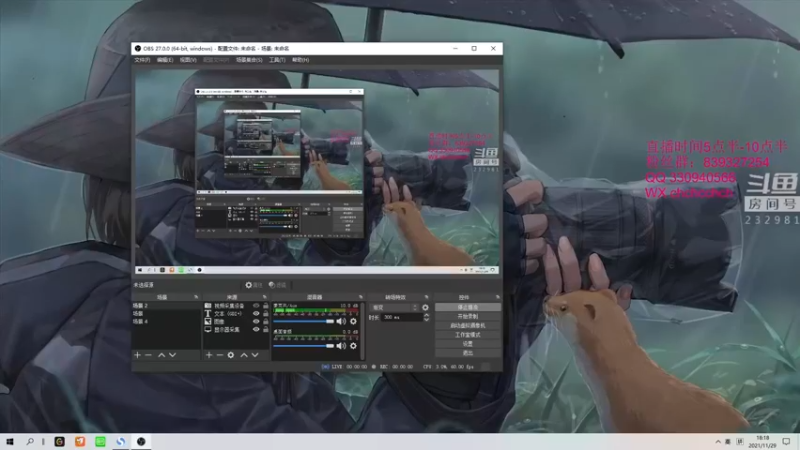Select the middle scene named 场景
This screenshot has width=800, height=450.
[166, 313]
